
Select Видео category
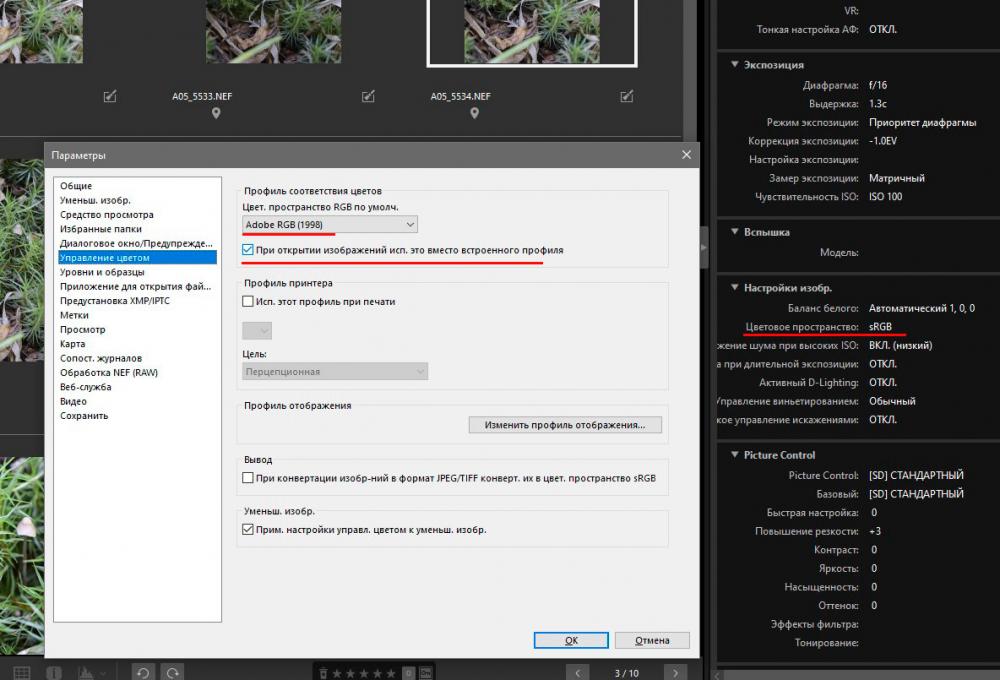tap(137, 401)
